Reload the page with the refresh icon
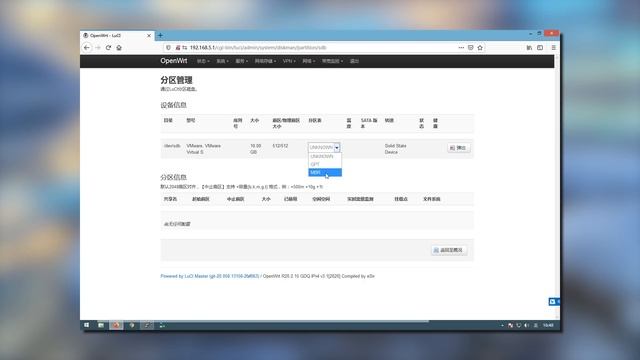The height and width of the screenshot is (360, 640). [x=108, y=48]
